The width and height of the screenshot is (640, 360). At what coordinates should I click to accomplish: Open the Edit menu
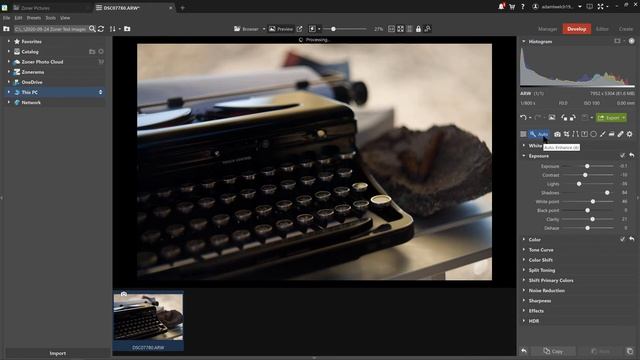coord(18,18)
